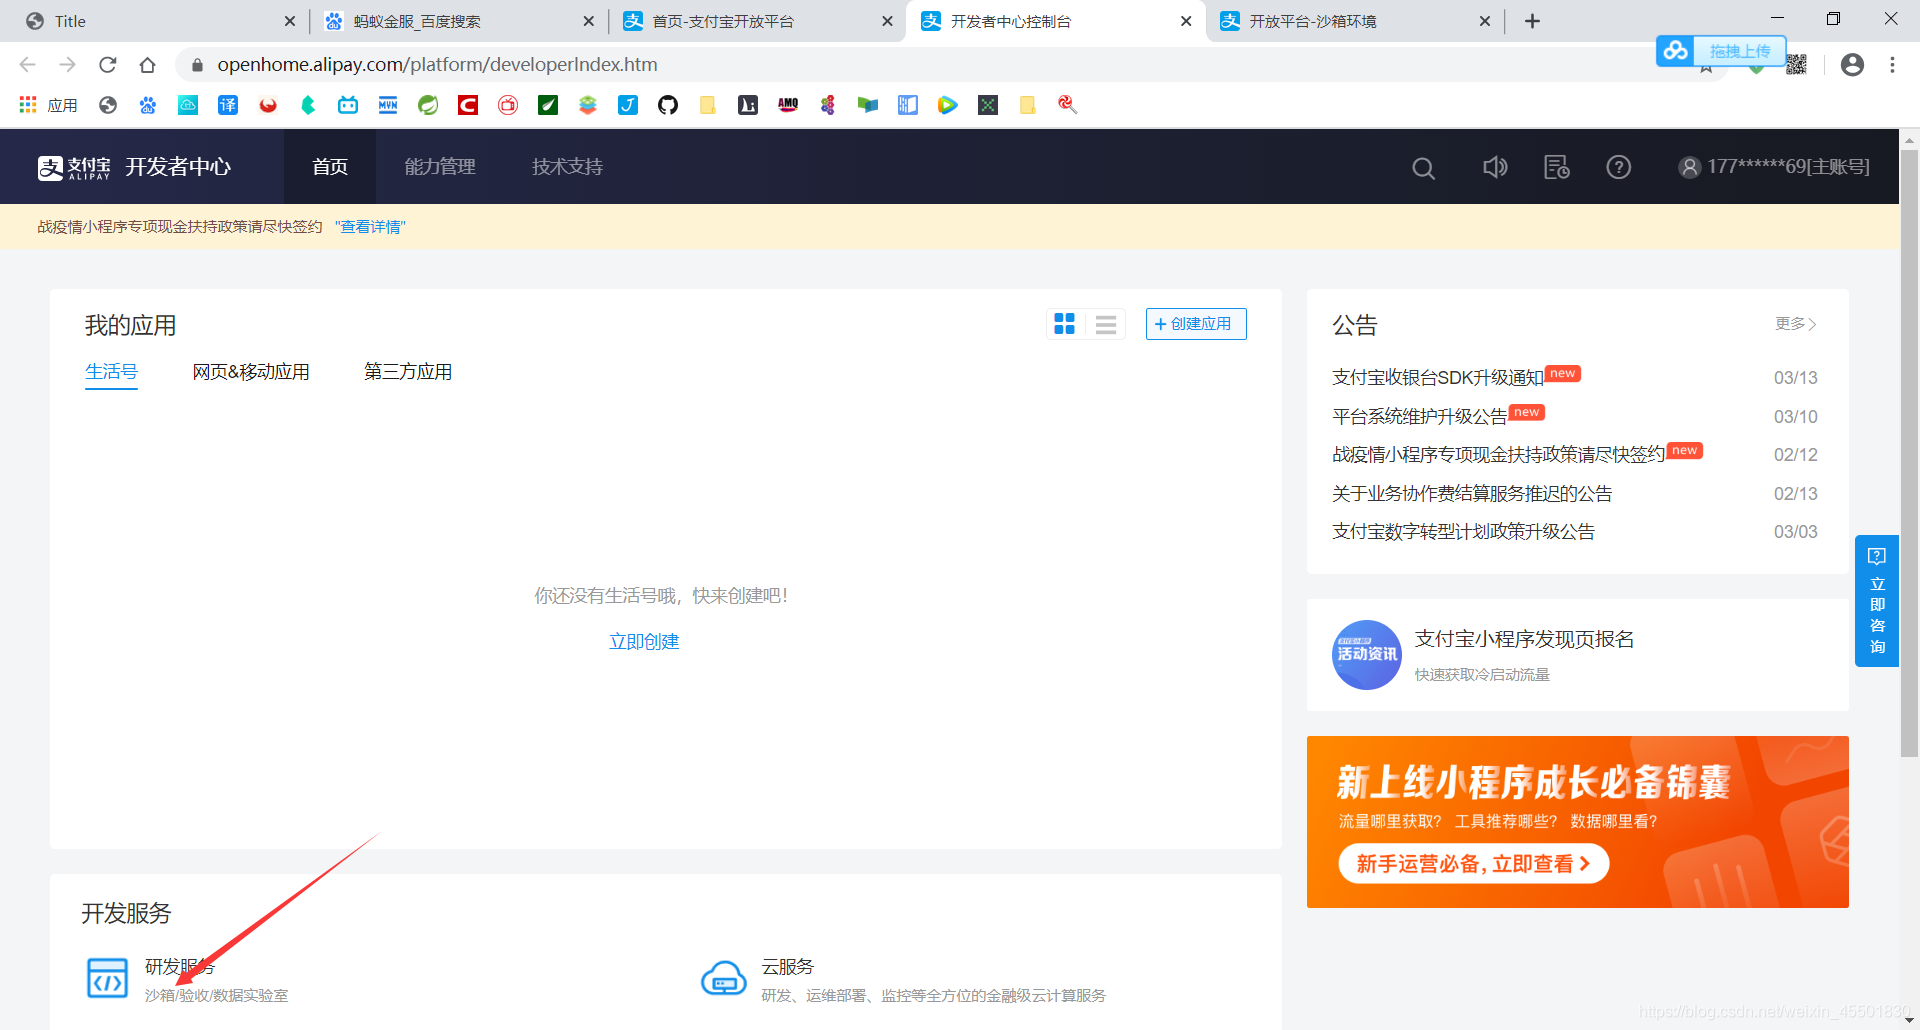
Task: Open 应用 apps shortcut in bookmarks bar
Action: pos(48,105)
